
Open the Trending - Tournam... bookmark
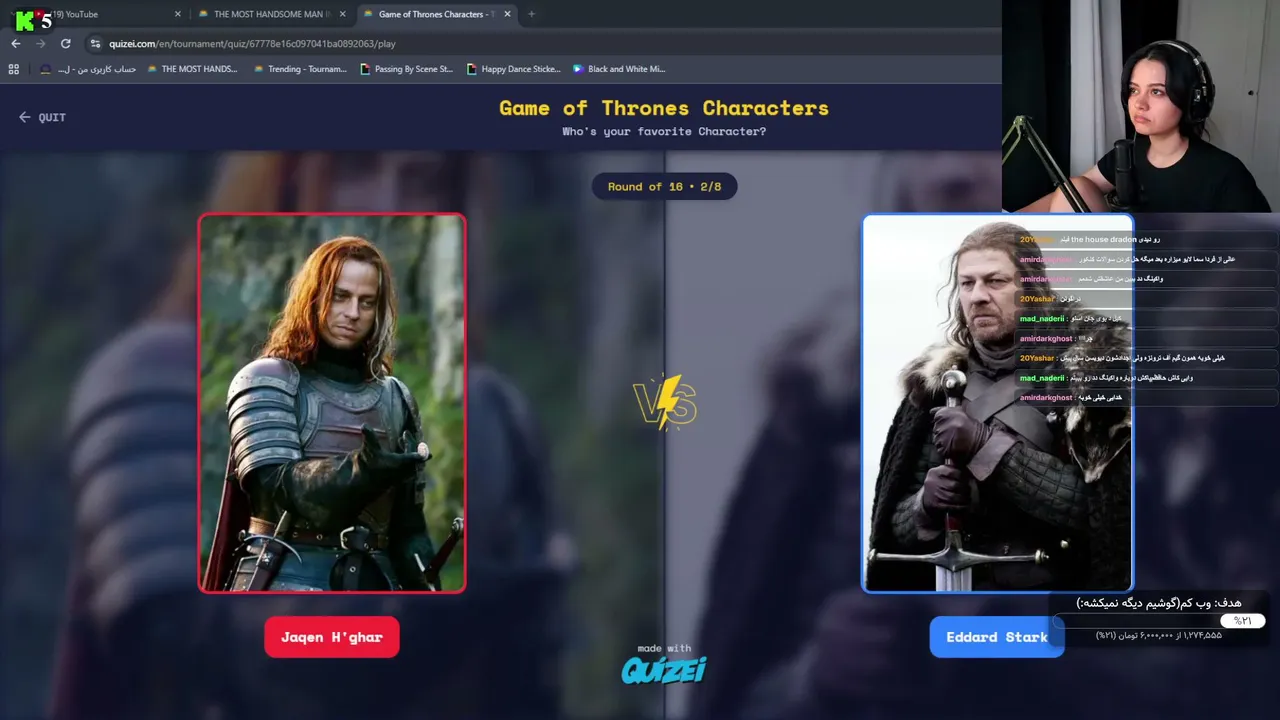[300, 69]
